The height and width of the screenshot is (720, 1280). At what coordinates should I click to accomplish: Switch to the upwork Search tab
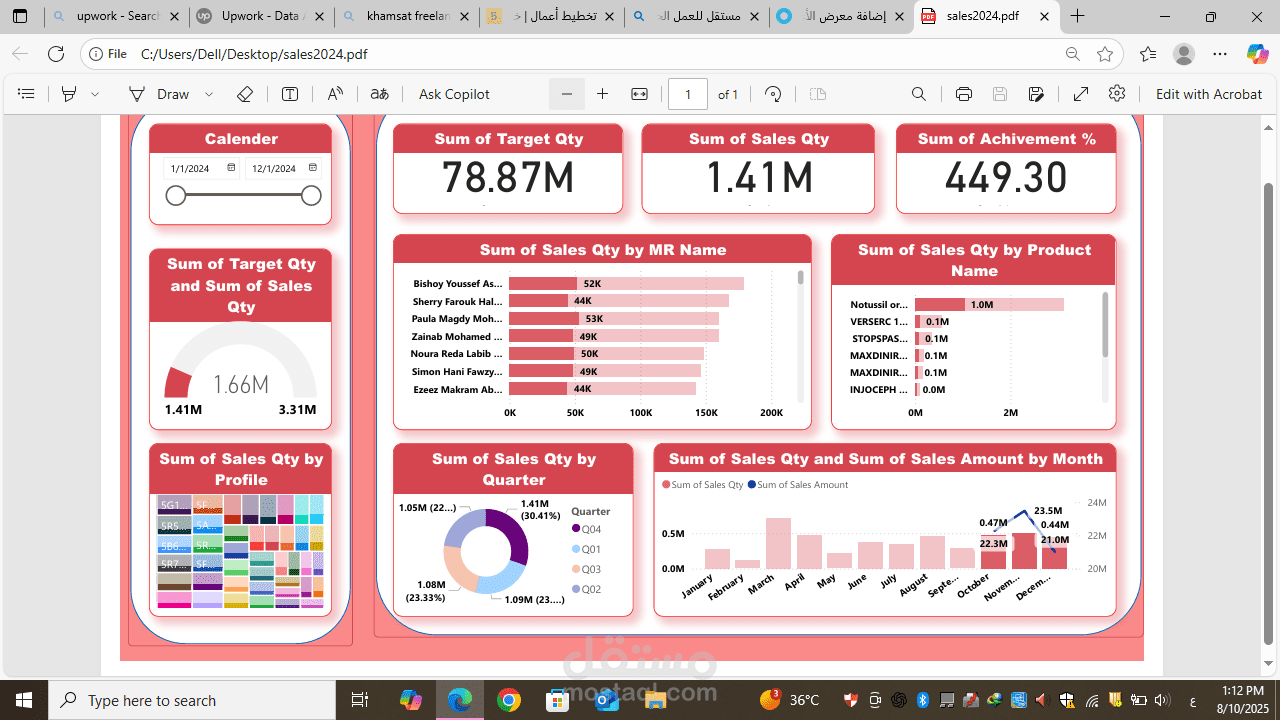117,17
